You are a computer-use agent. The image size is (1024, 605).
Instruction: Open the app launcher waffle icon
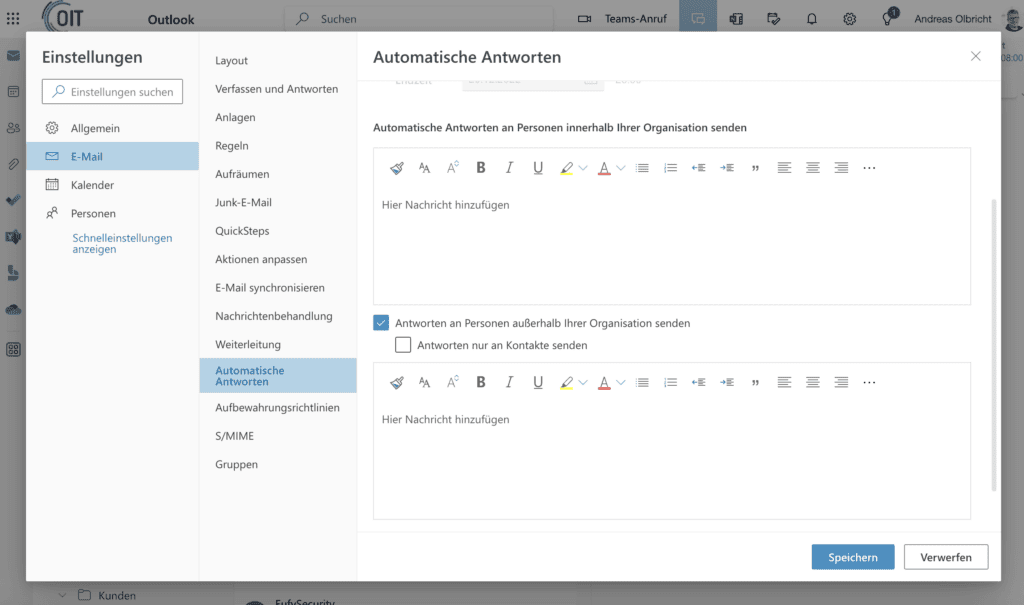tap(13, 18)
